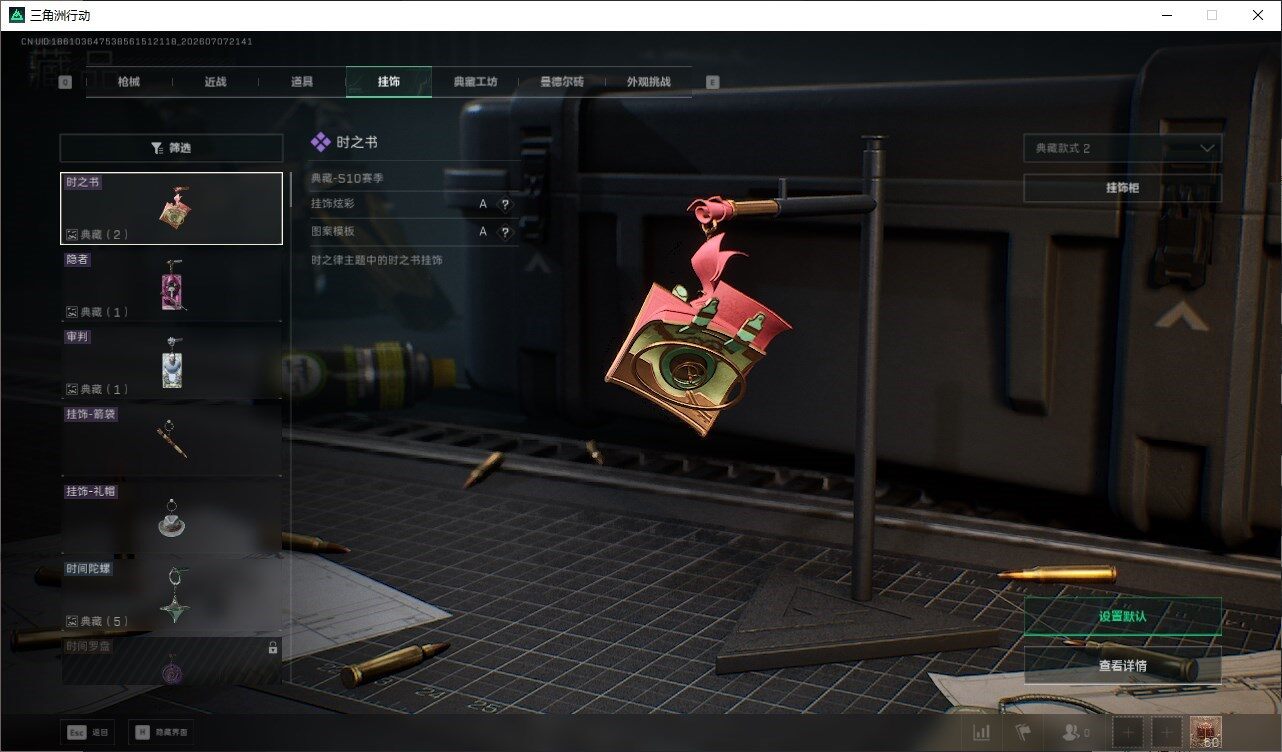Click 典藏 (5) icon under 时间陀螺
1282x752 pixels.
(72, 621)
